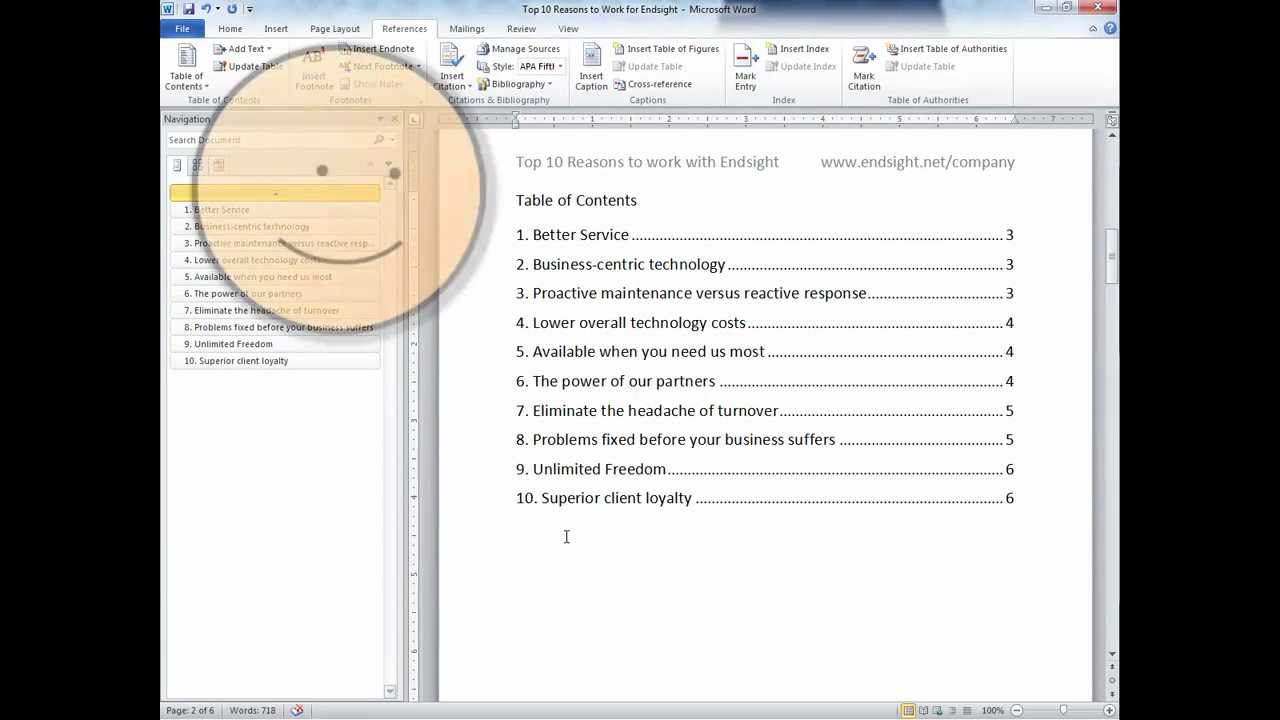Click the '4. Lower overall technology costs' TOC entry
Viewport: 1280px width, 720px height.
tap(765, 323)
